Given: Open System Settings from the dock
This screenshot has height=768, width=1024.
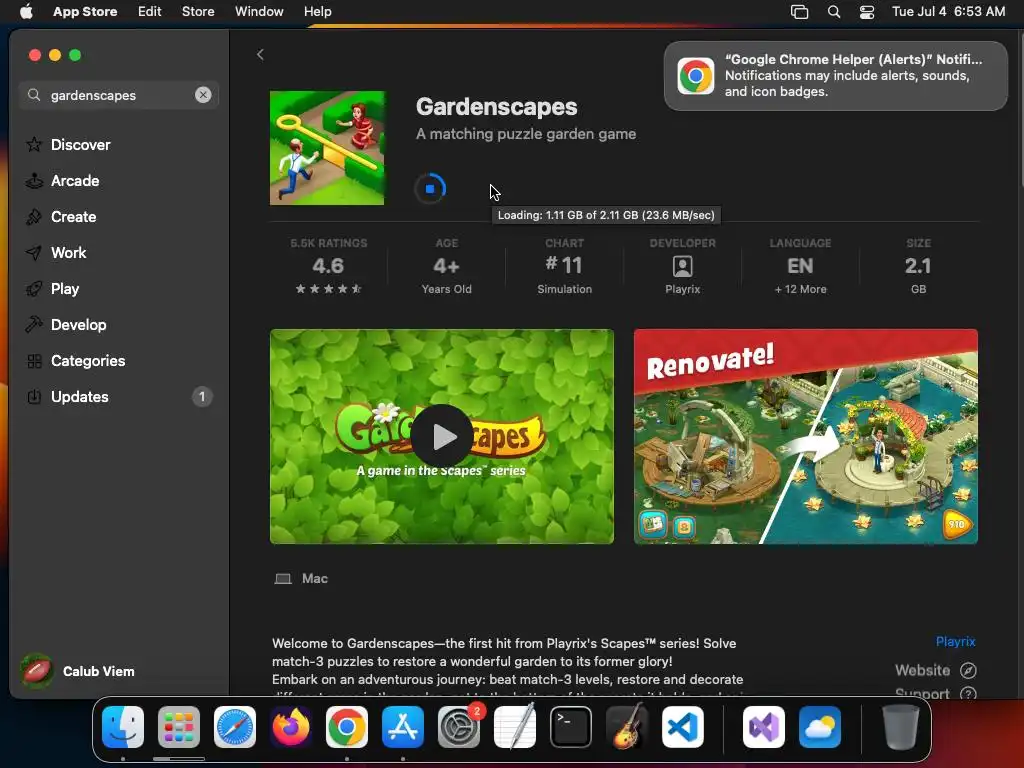Looking at the screenshot, I should pyautogui.click(x=459, y=727).
